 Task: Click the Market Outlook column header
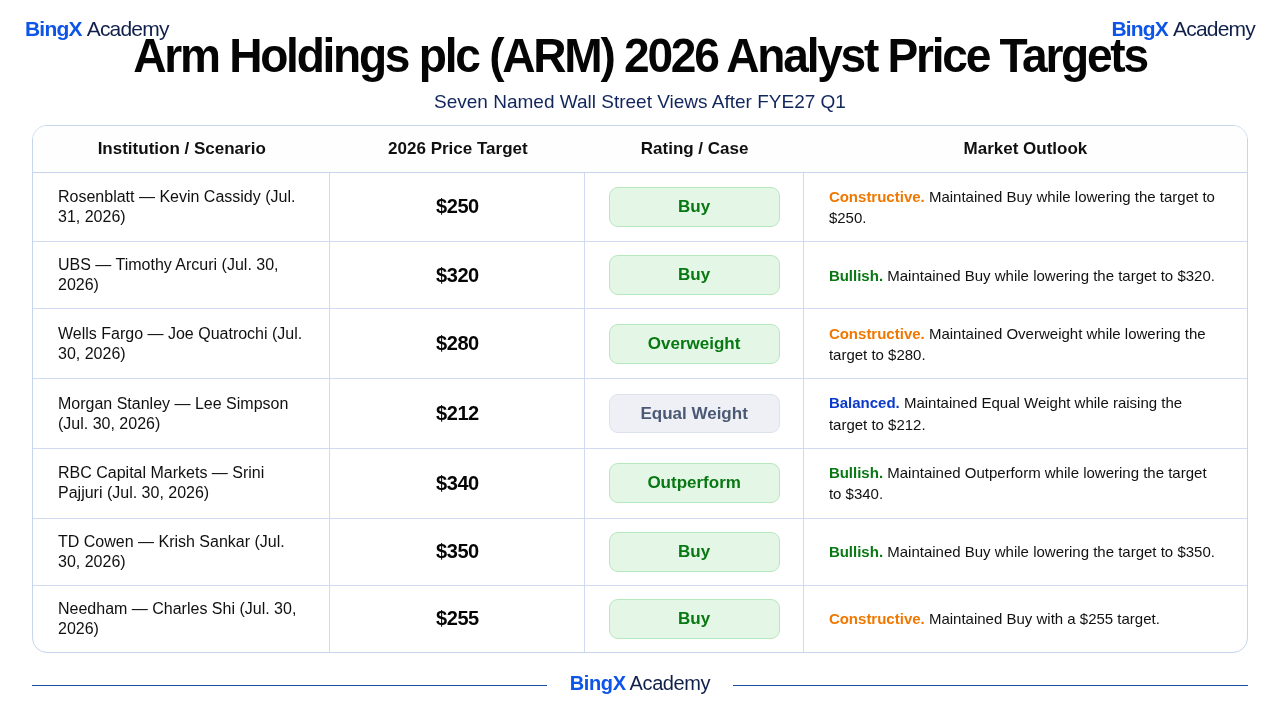[1025, 149]
